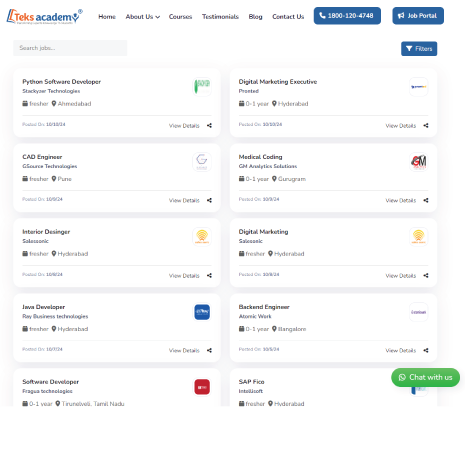Viewport: 465px width, 450px height.
Task: Click the Gurugram location text
Action: click(292, 179)
